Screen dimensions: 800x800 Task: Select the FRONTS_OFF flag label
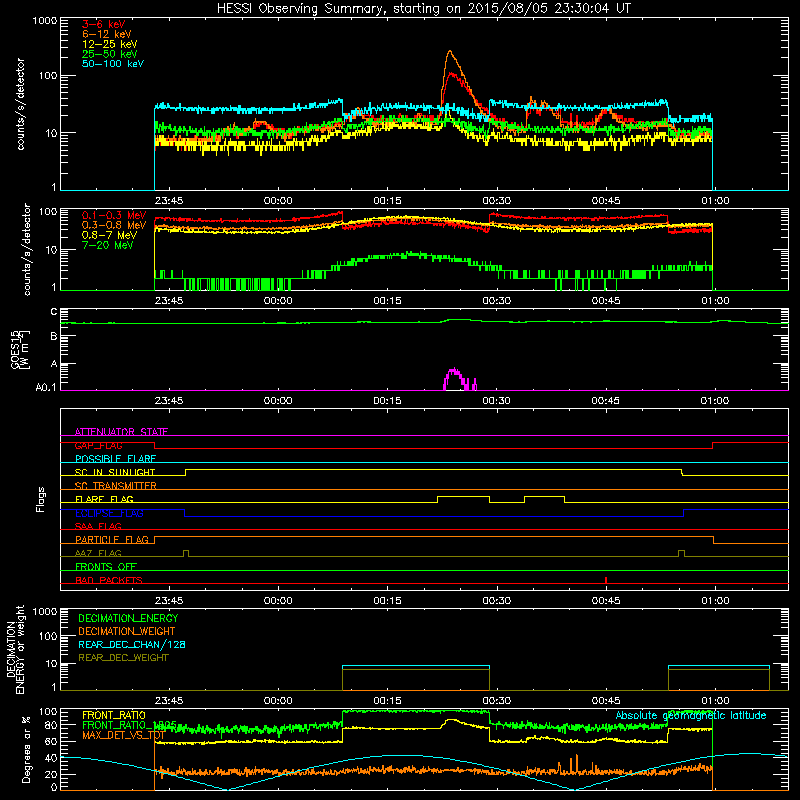coord(106,566)
